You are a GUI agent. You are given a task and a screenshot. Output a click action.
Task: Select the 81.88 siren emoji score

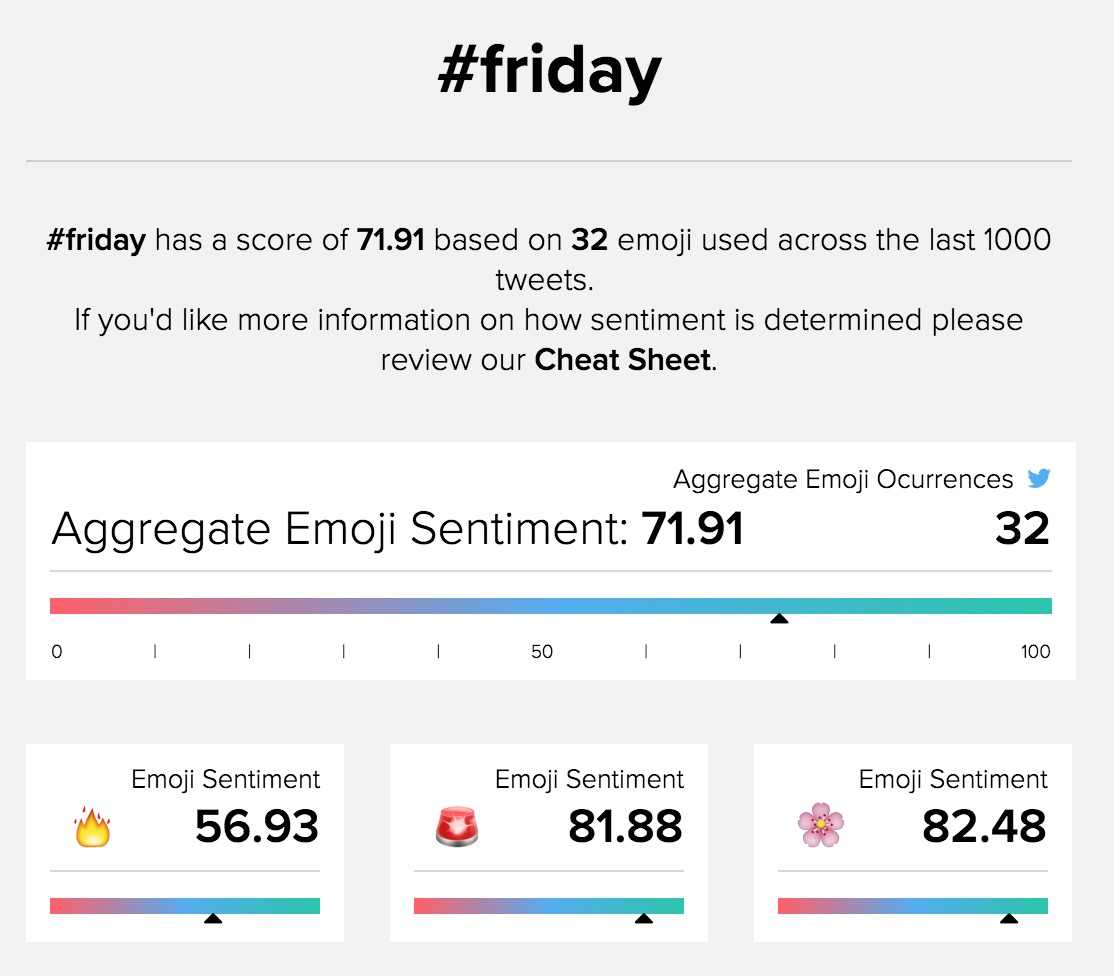625,827
